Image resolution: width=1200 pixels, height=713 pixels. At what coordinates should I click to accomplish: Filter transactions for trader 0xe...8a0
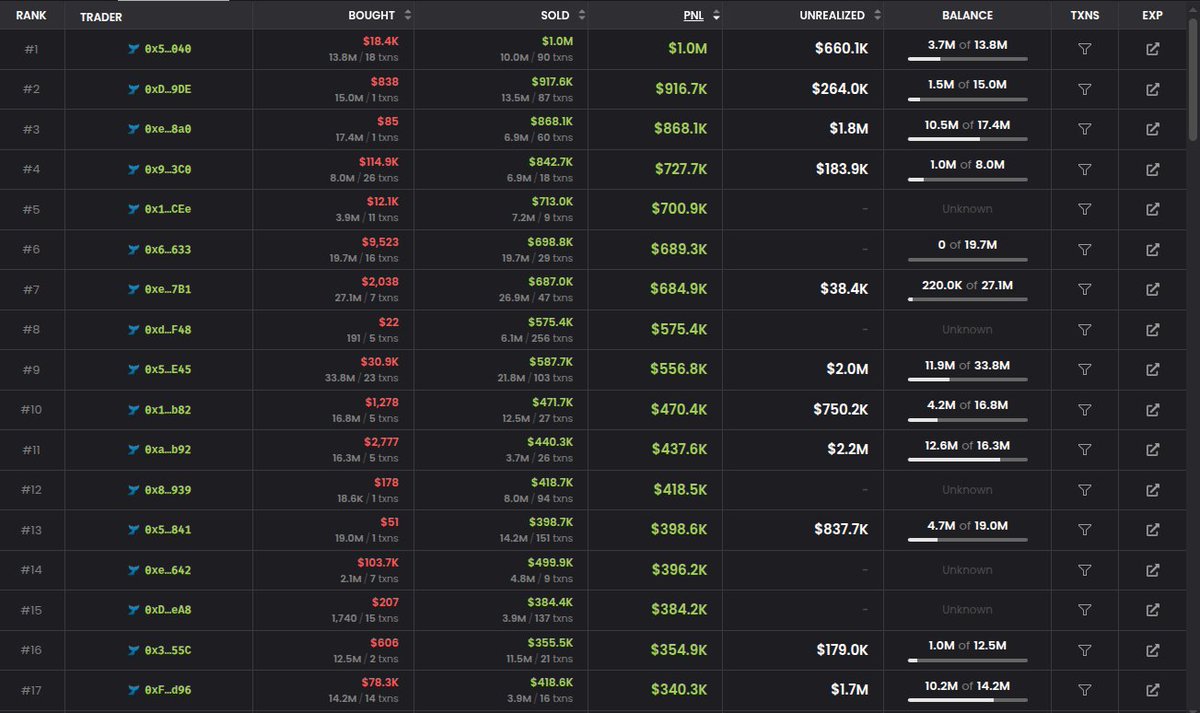pos(1084,129)
